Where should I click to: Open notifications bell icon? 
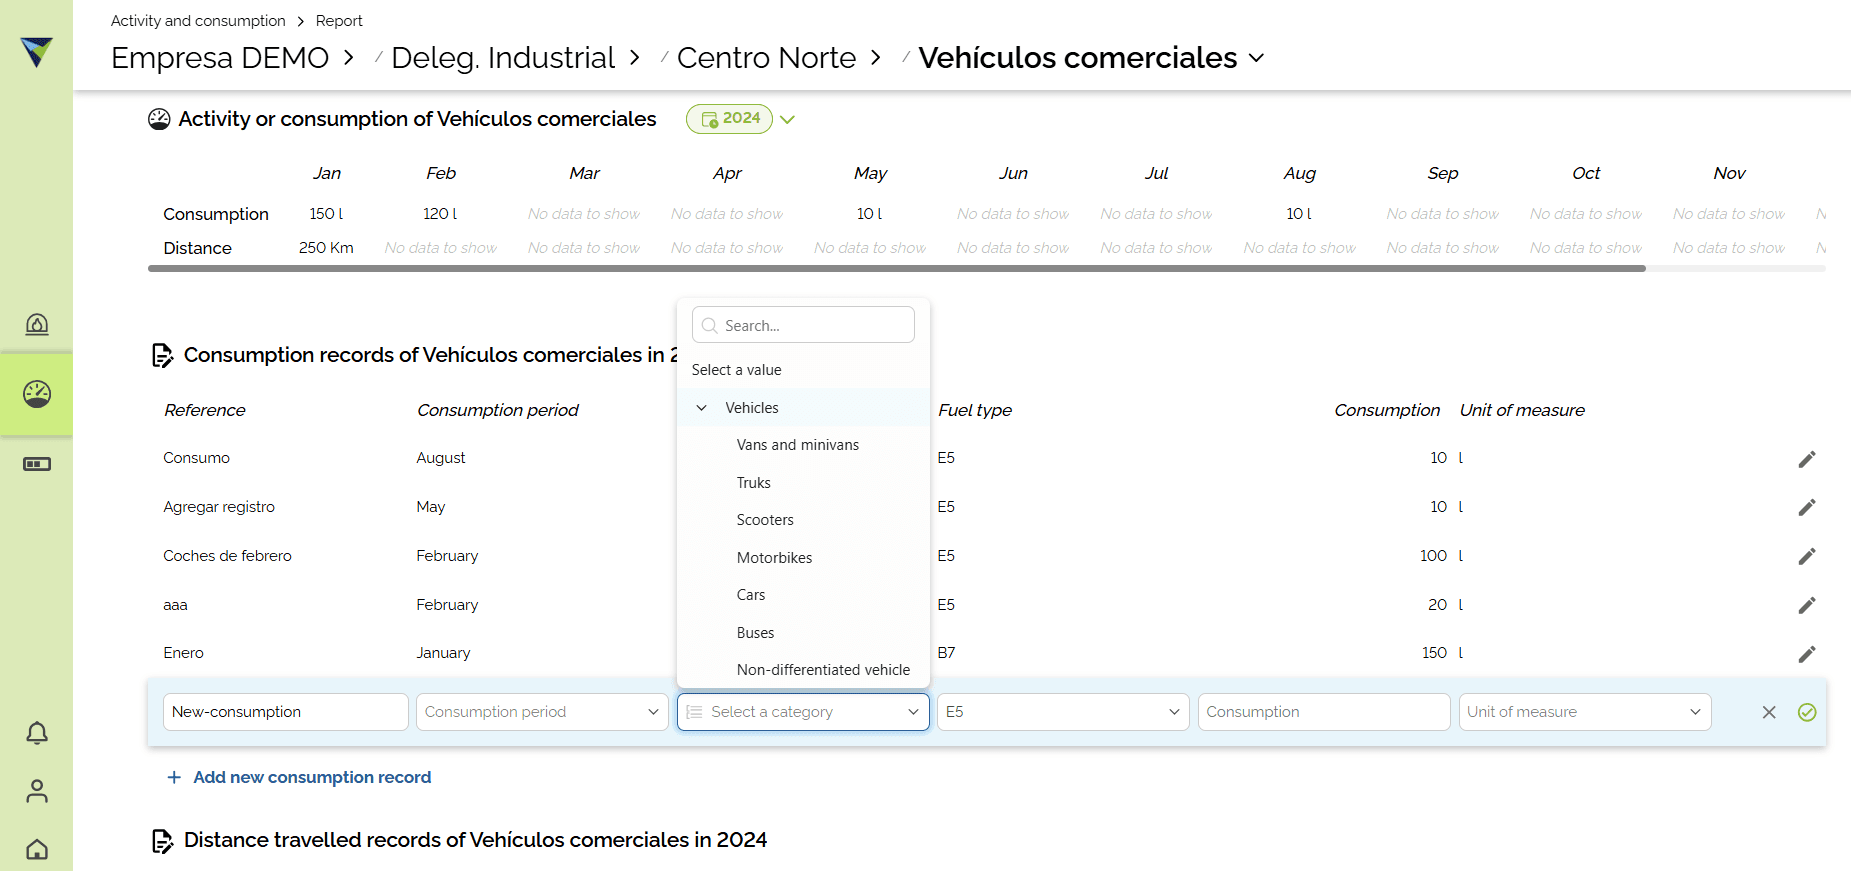37,733
